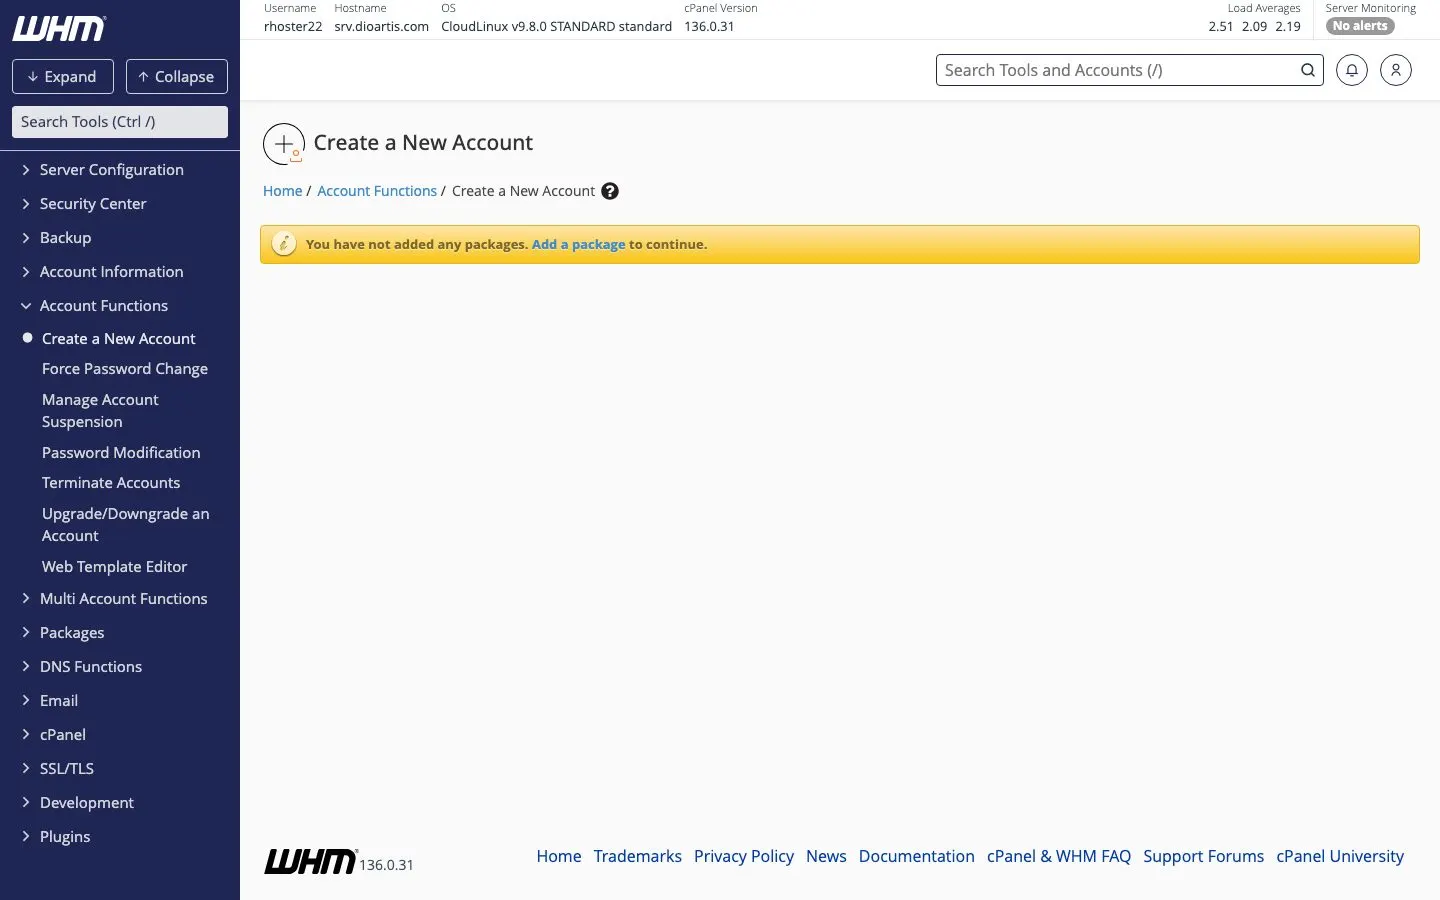
Task: Select Create a New Account in sidebar
Action: click(x=119, y=339)
